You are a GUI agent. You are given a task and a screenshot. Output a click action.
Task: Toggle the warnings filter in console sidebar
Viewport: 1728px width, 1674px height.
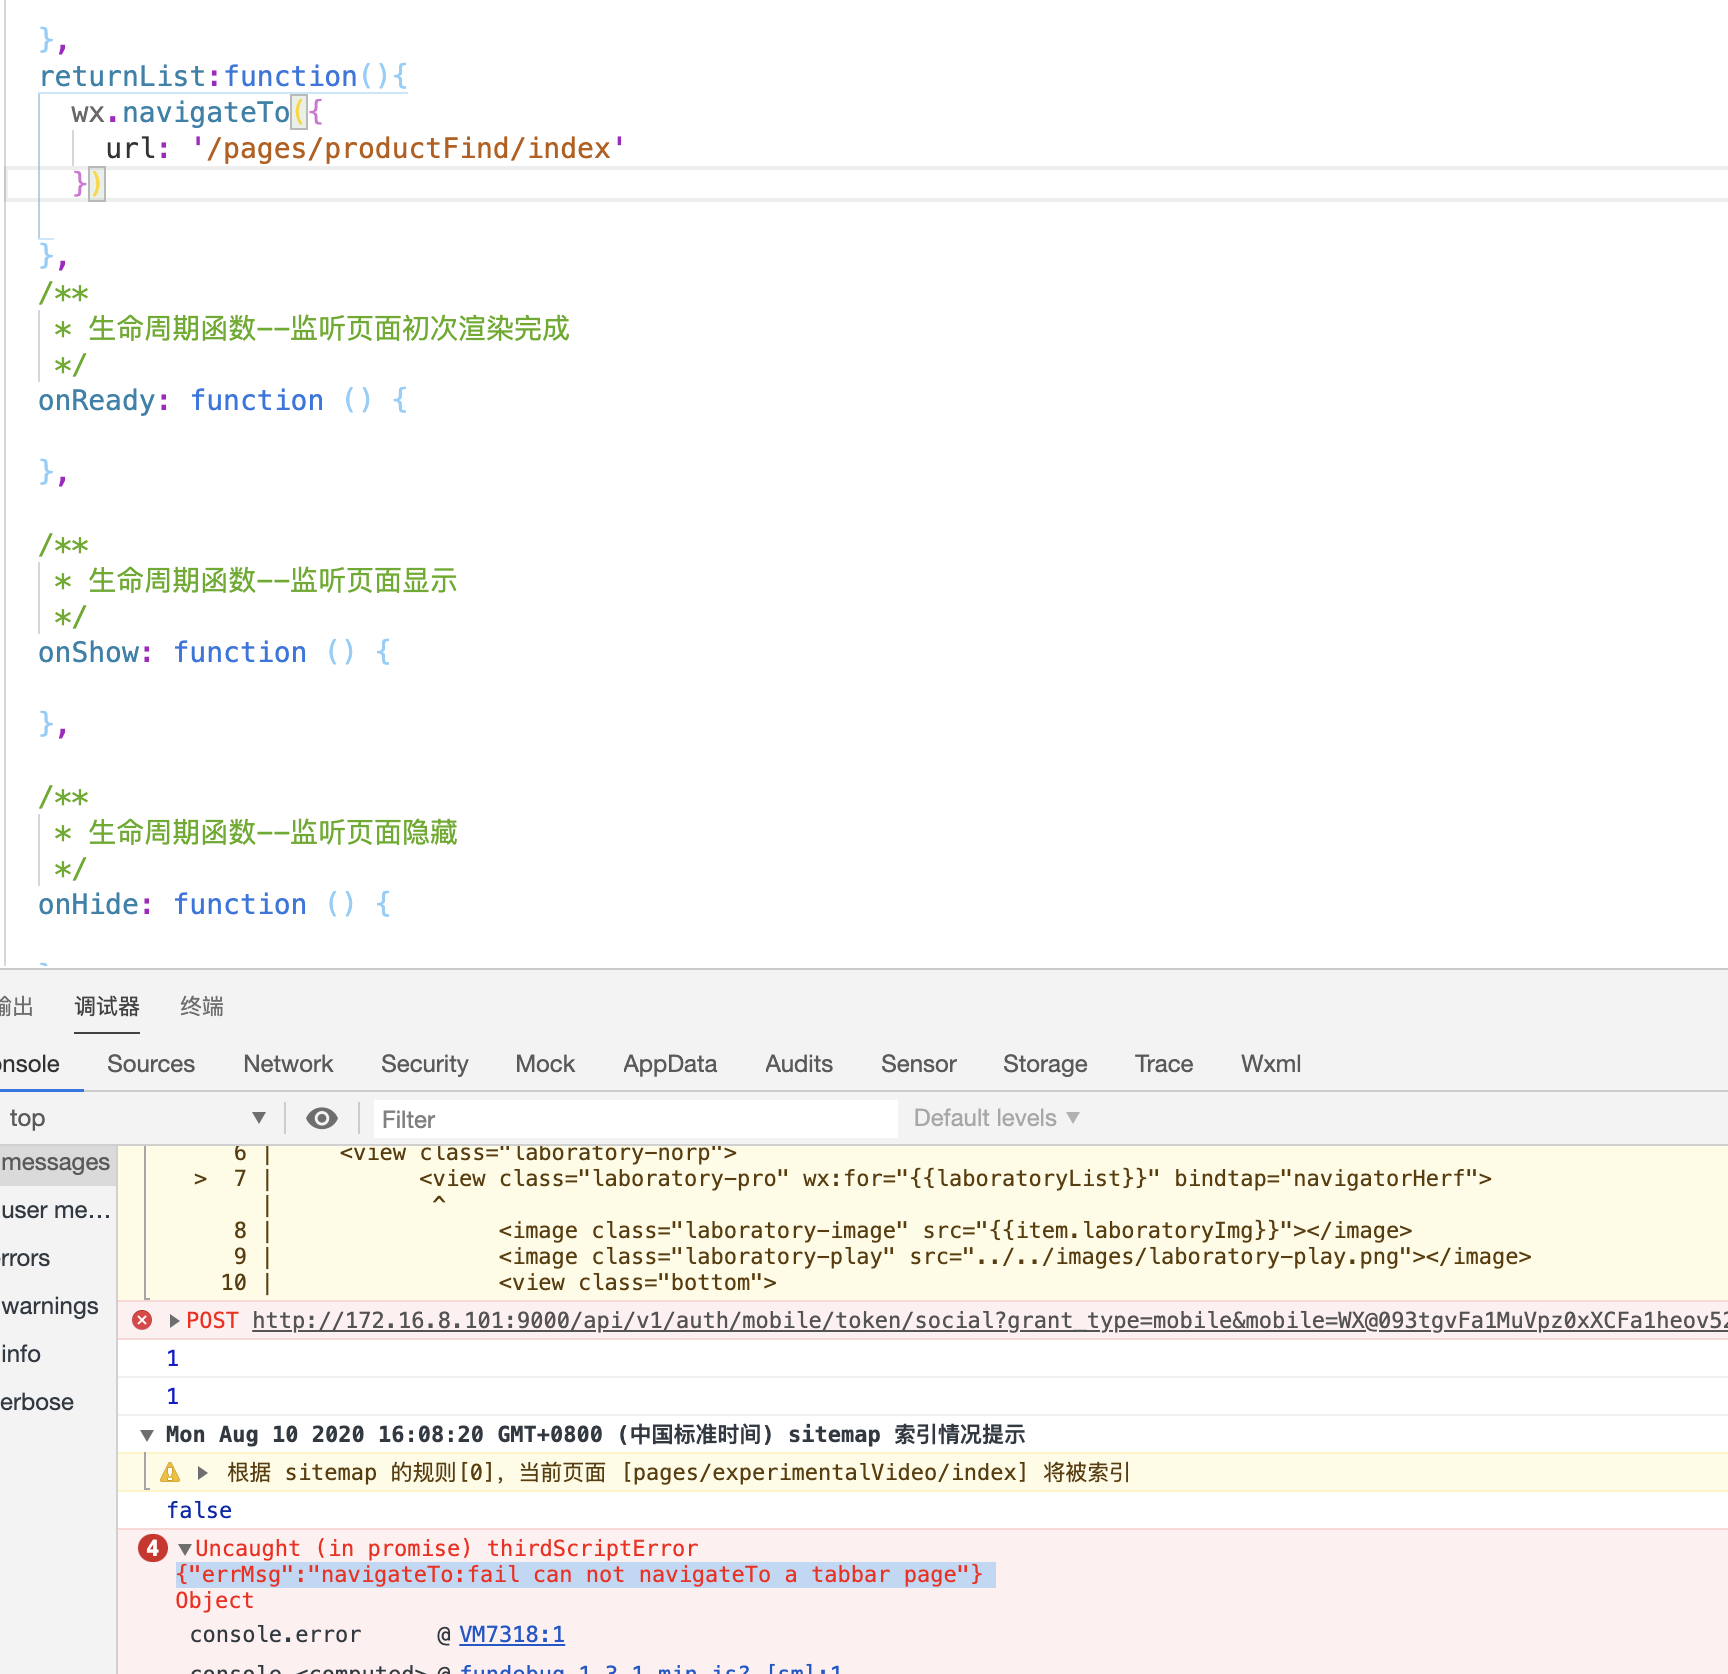(x=48, y=1305)
